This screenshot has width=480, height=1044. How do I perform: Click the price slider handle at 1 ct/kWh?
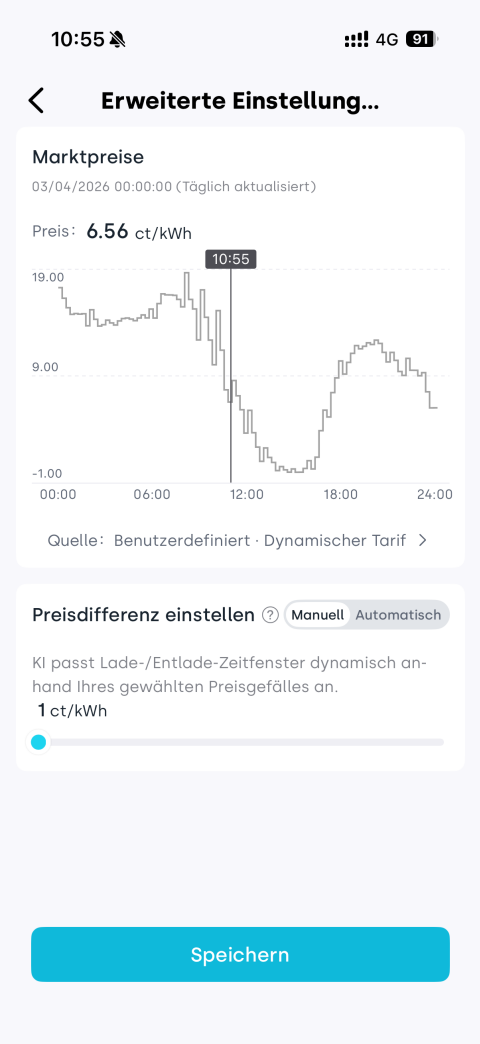(x=39, y=742)
